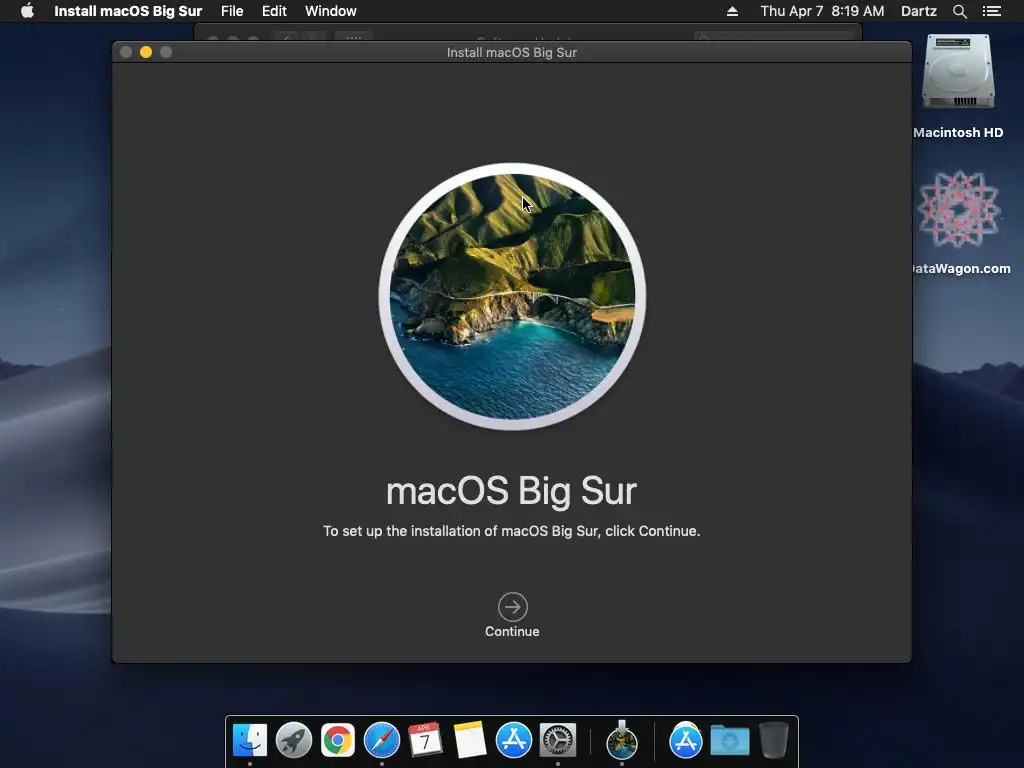1024x768 pixels.
Task: Launch Safari from the Dock
Action: pyautogui.click(x=381, y=740)
